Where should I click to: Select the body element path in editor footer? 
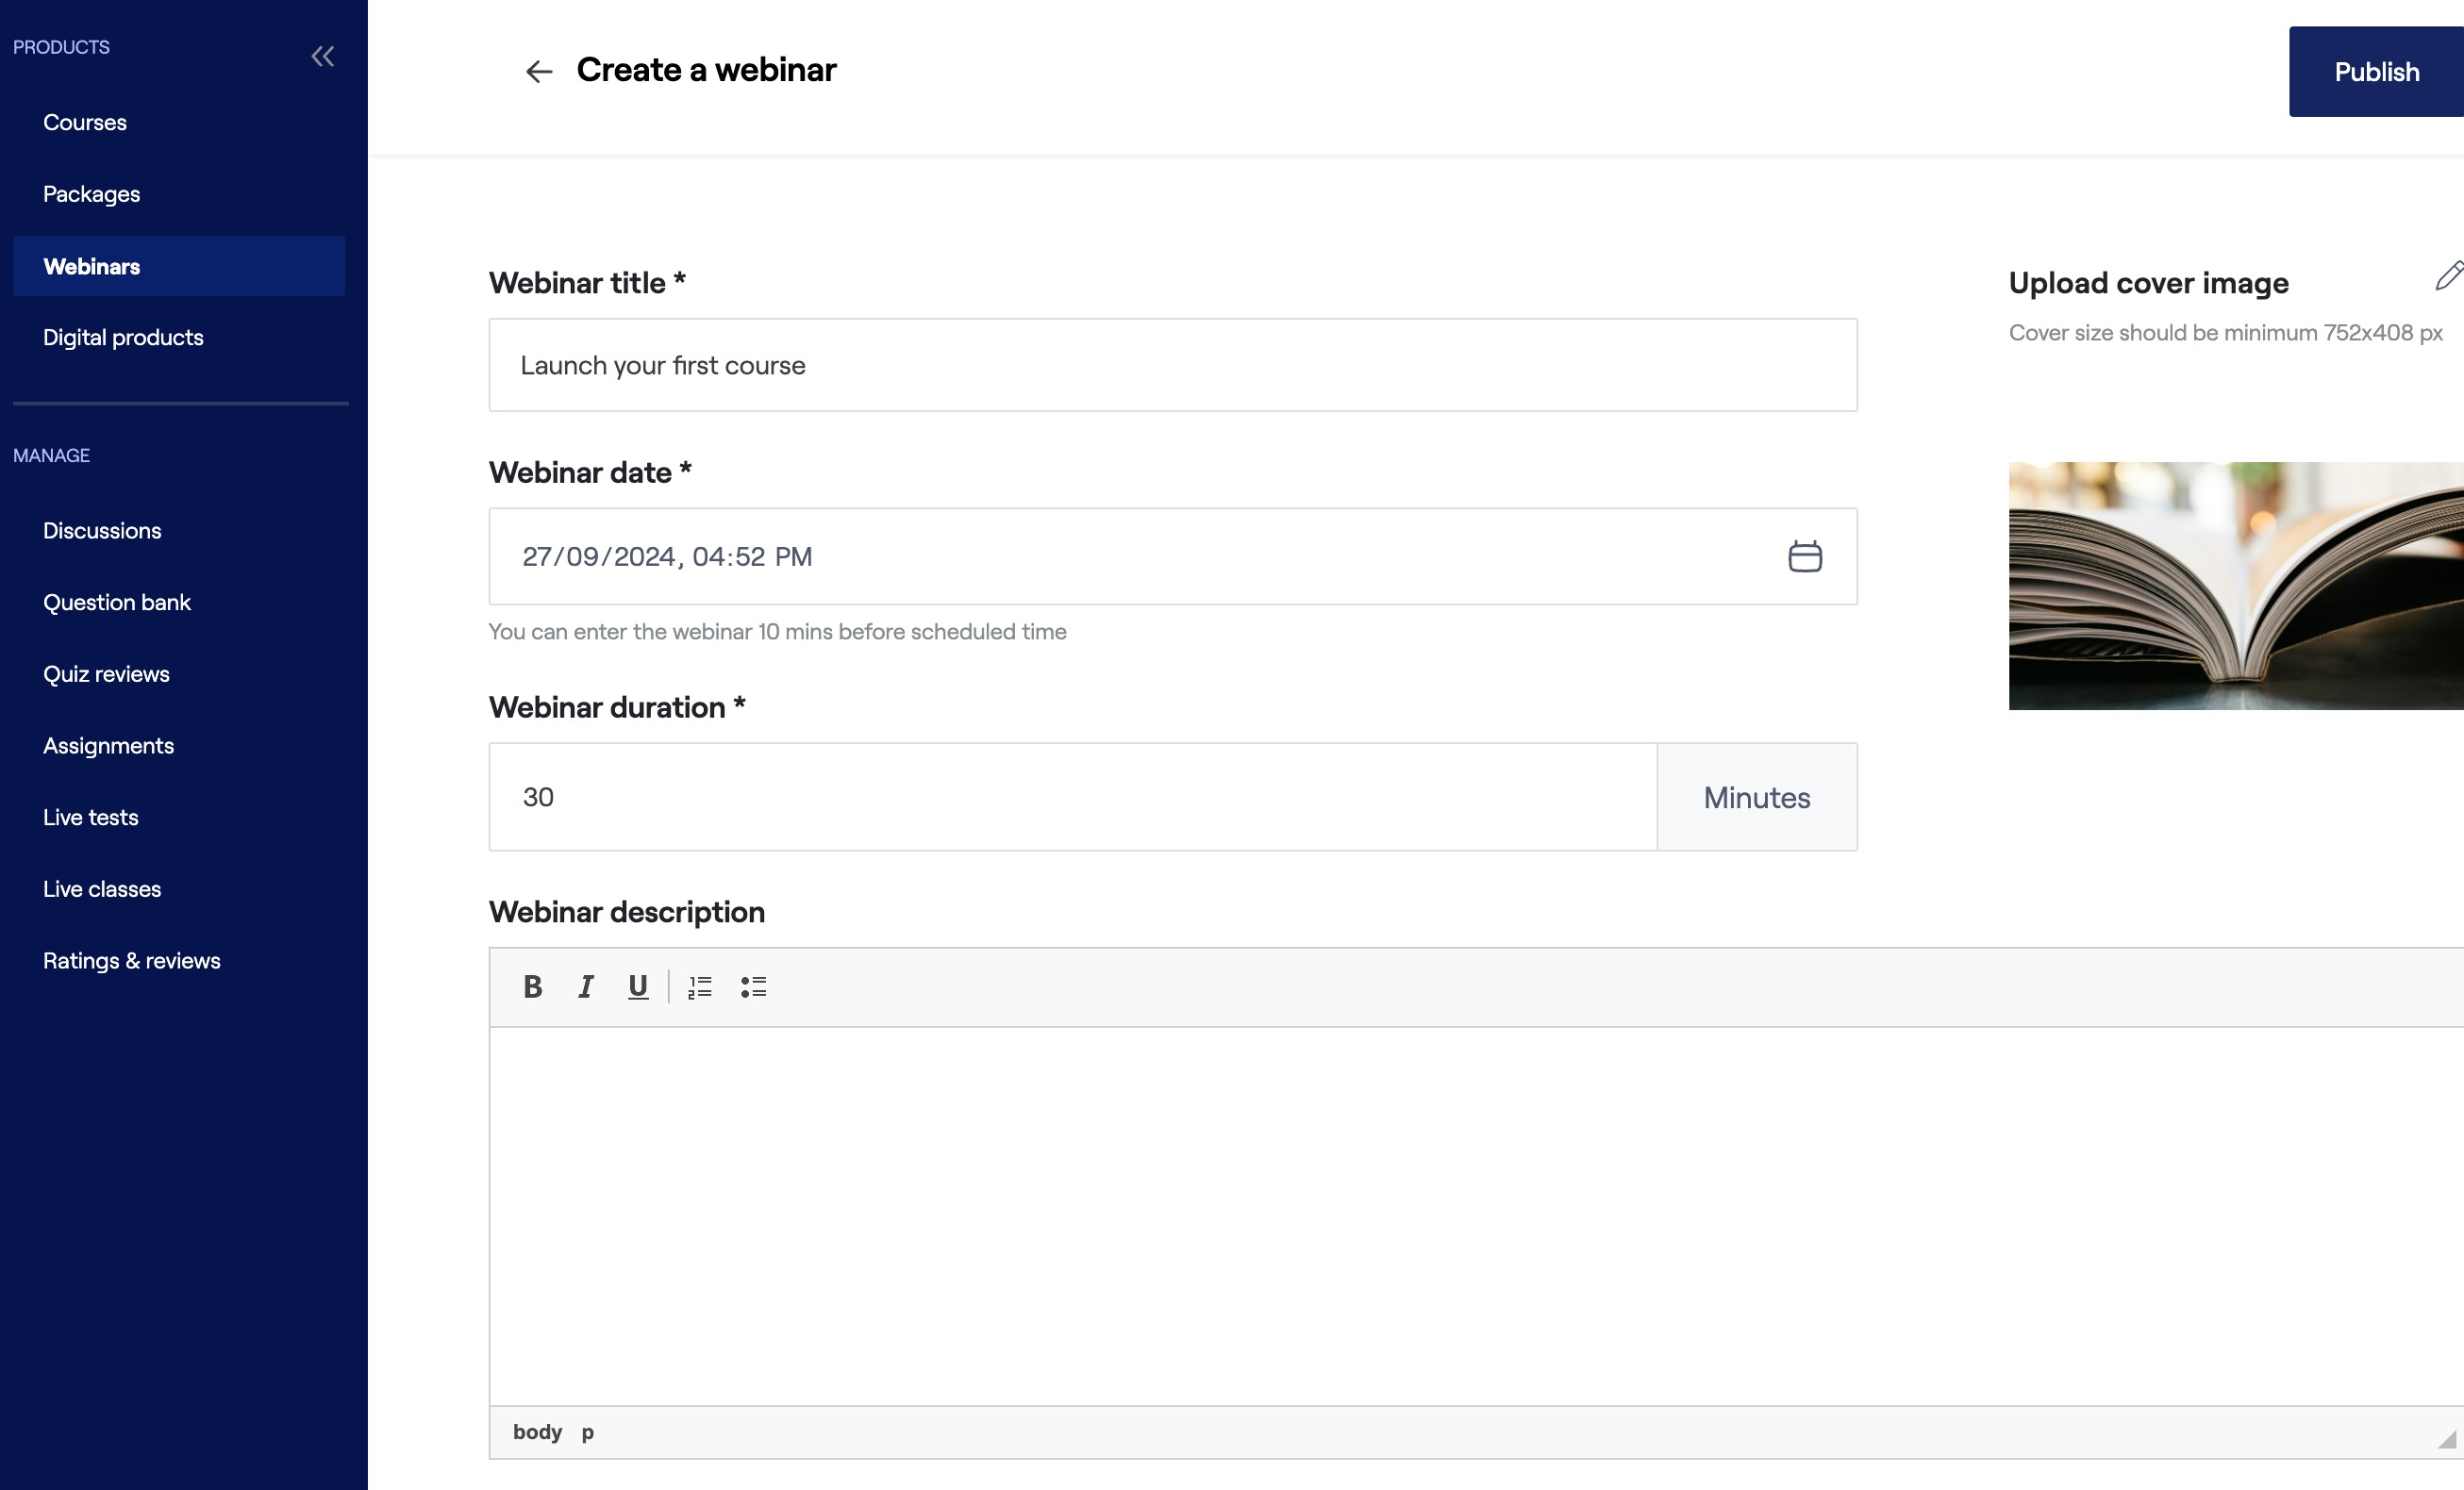(x=537, y=1432)
